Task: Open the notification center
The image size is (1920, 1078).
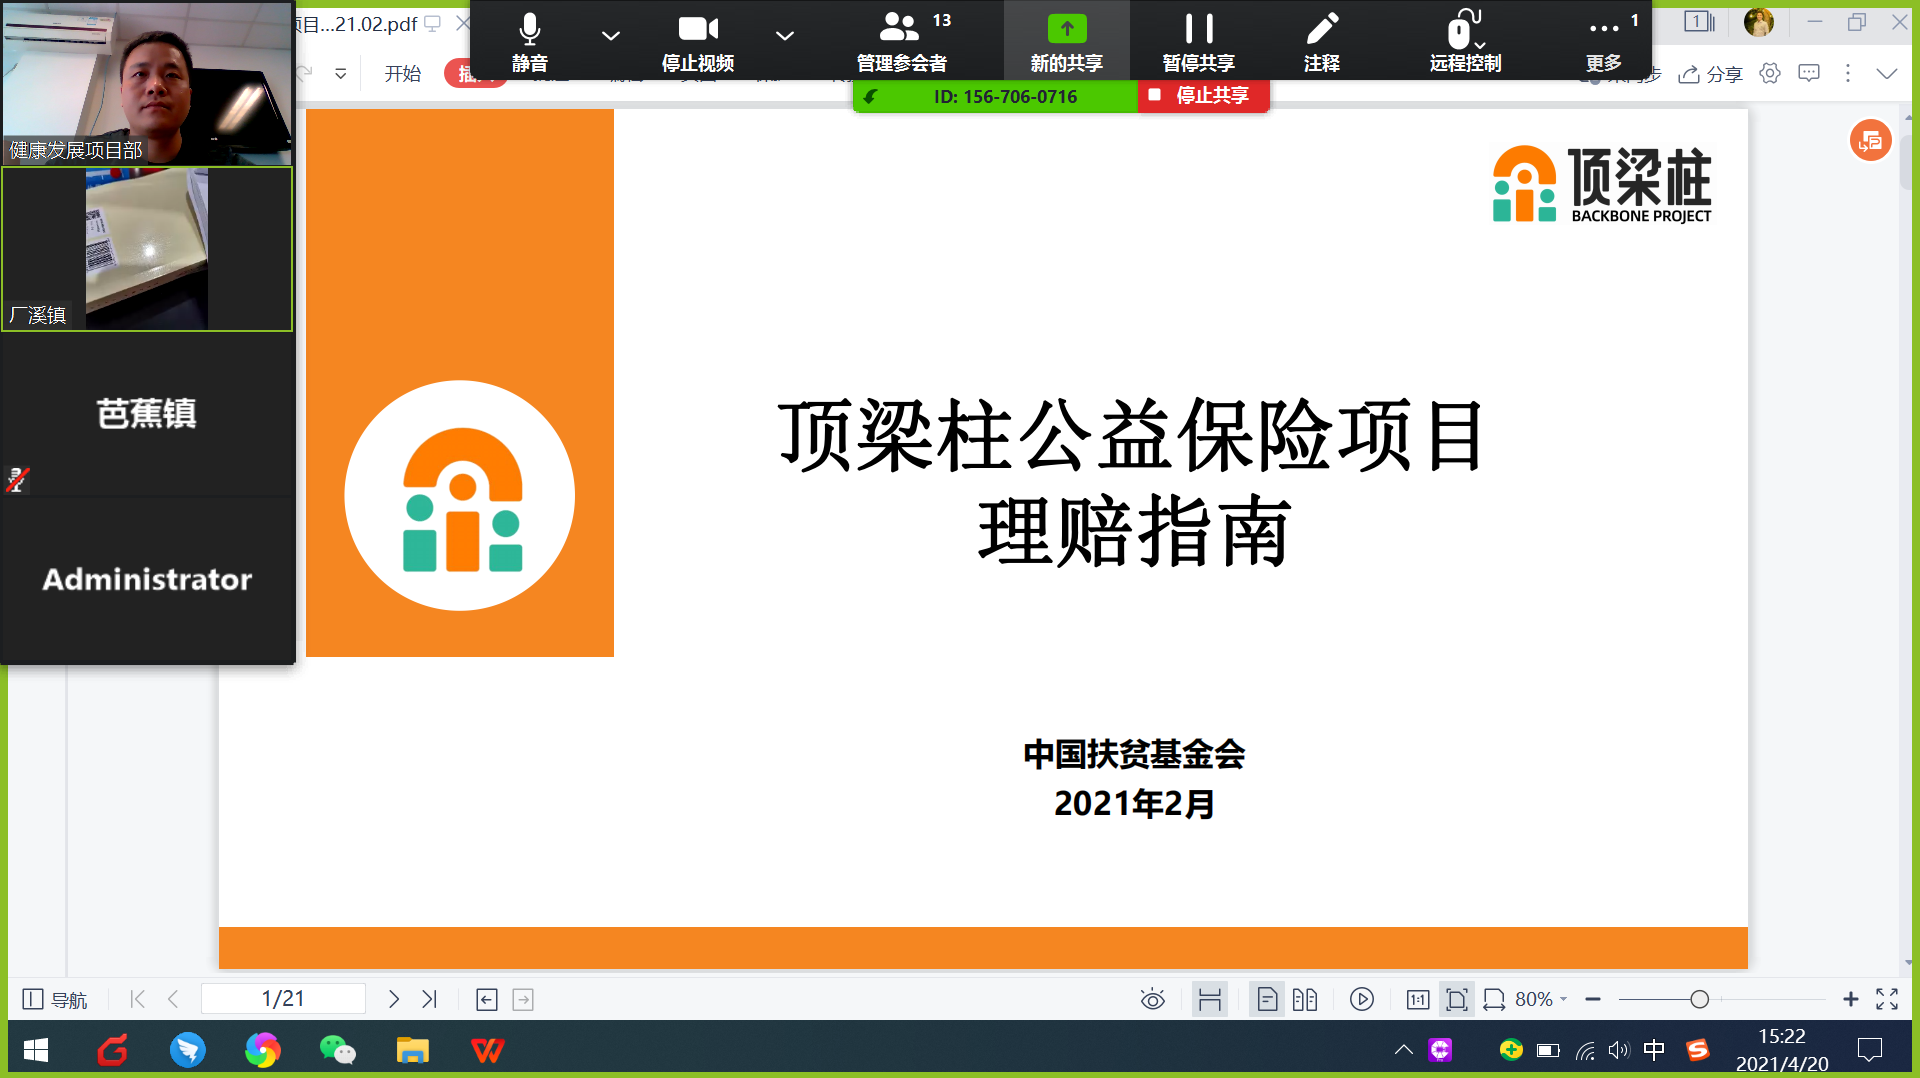Action: click(x=1870, y=1050)
